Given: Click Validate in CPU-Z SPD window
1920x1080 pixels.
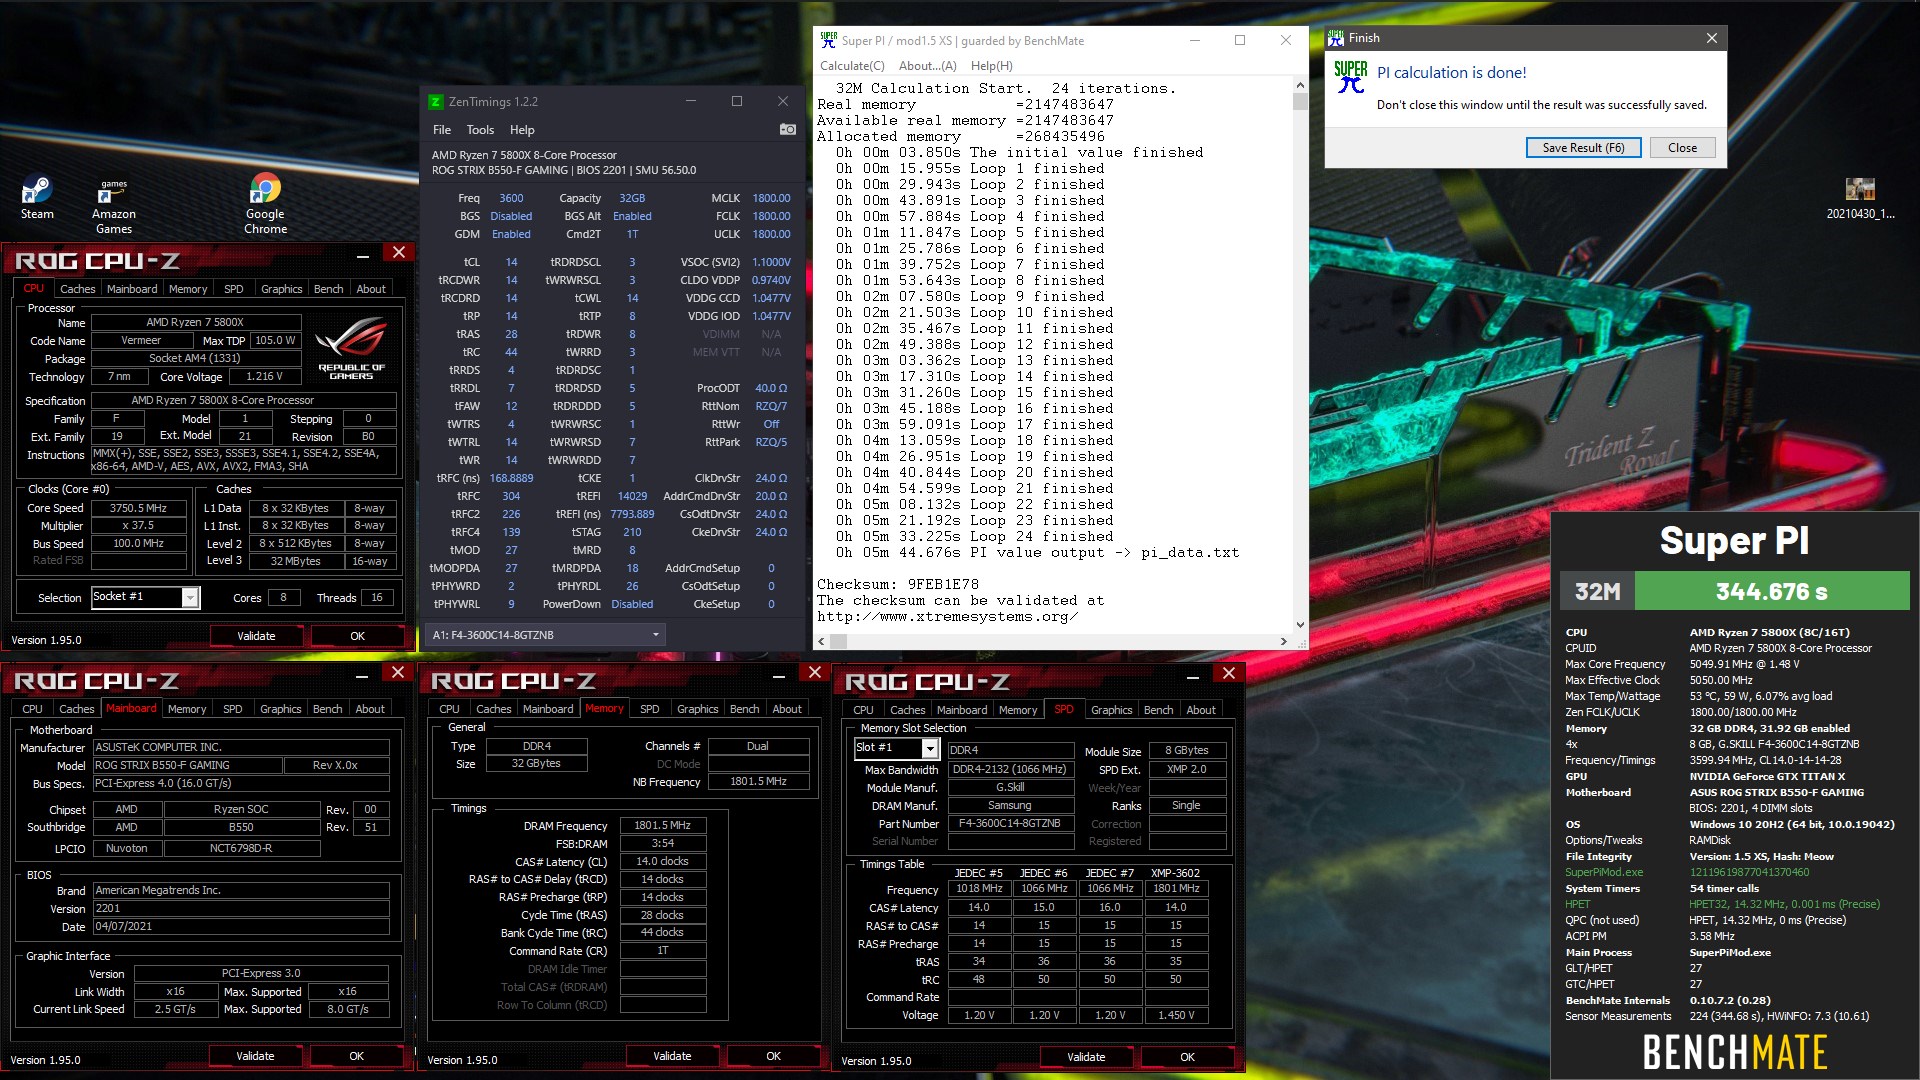Looking at the screenshot, I should pyautogui.click(x=1086, y=1057).
